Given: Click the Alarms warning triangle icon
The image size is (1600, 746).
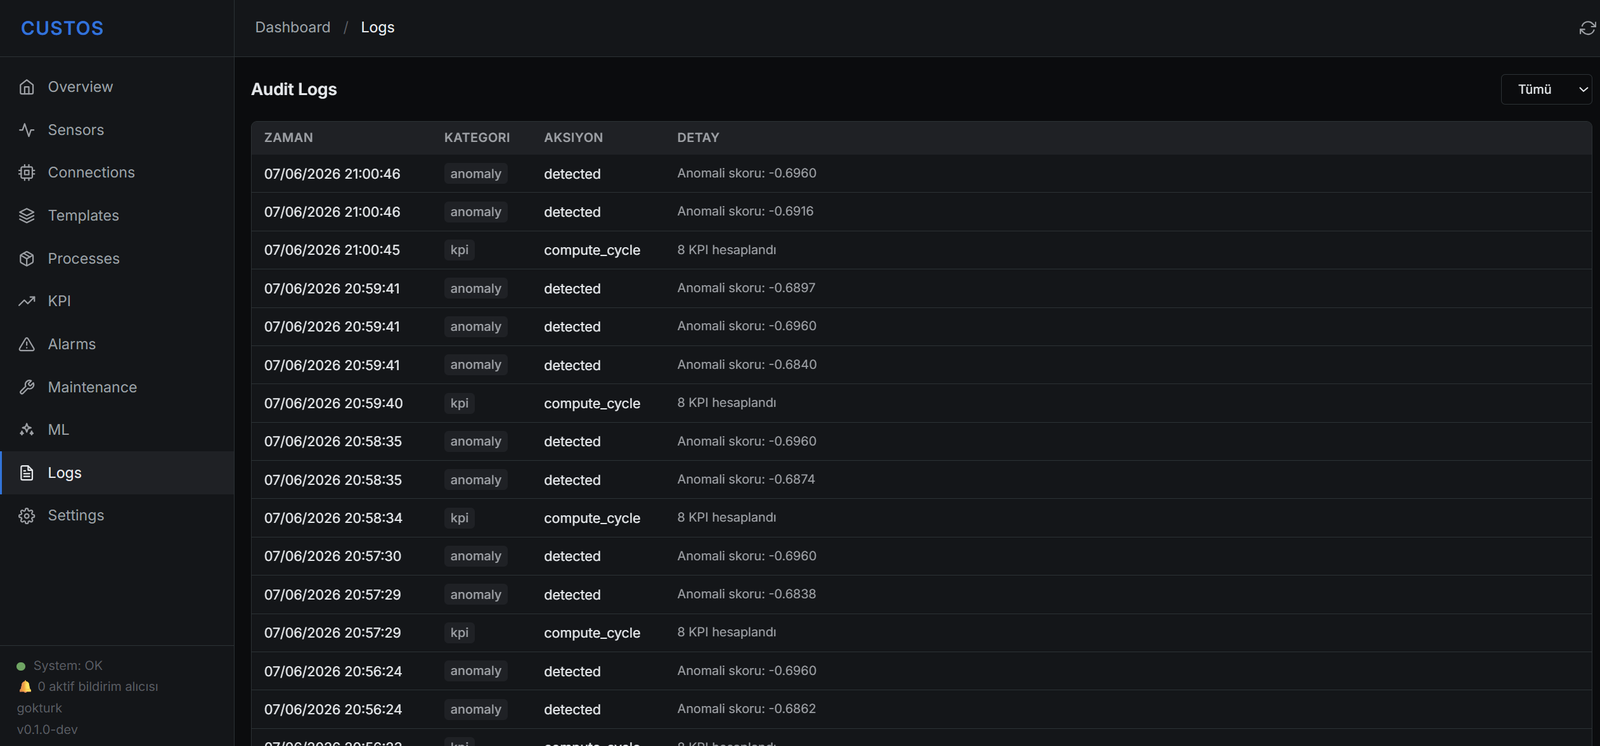Looking at the screenshot, I should 27,344.
